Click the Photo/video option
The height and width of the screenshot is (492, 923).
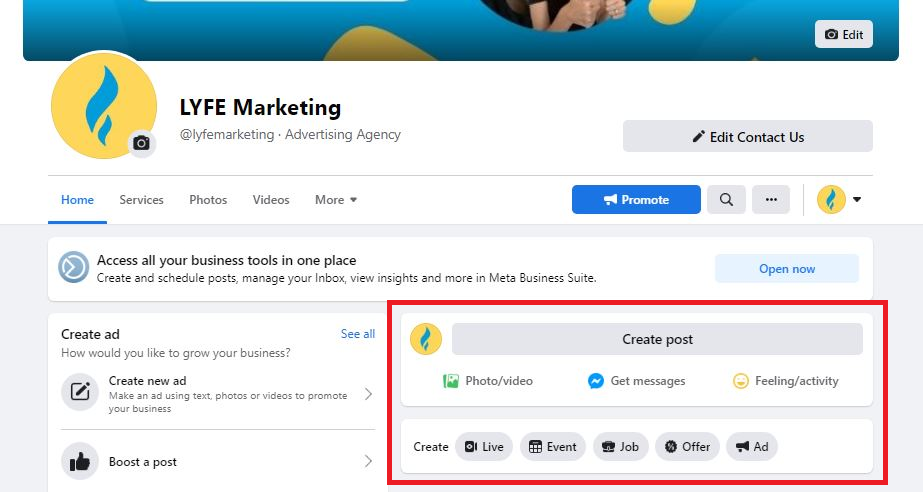pyautogui.click(x=488, y=381)
